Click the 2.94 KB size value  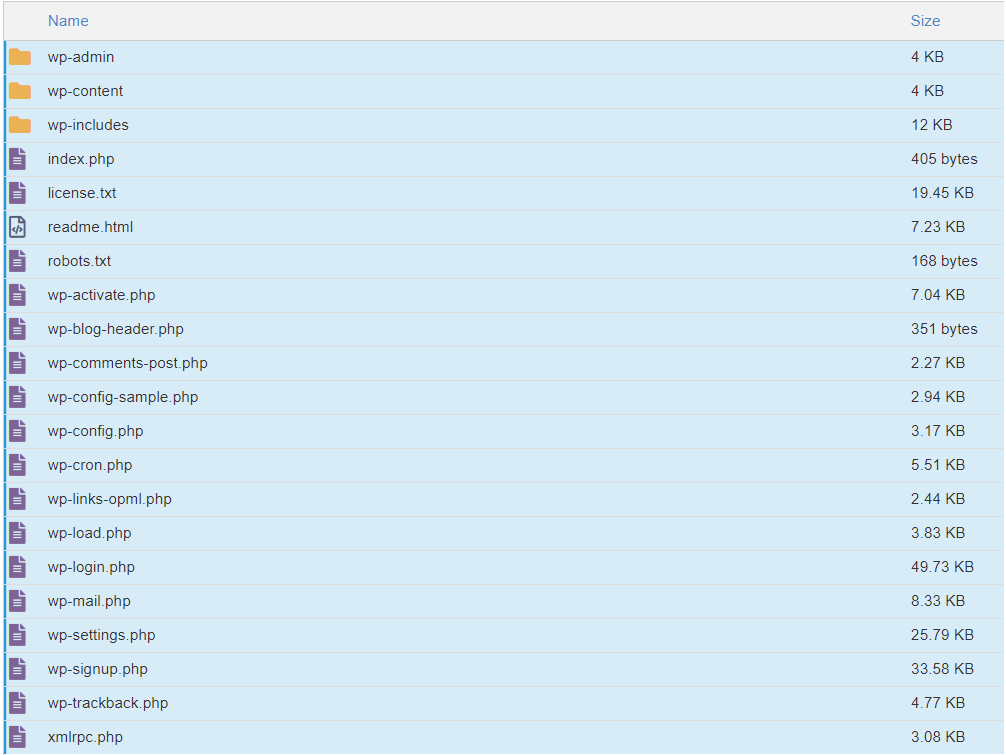[938, 397]
